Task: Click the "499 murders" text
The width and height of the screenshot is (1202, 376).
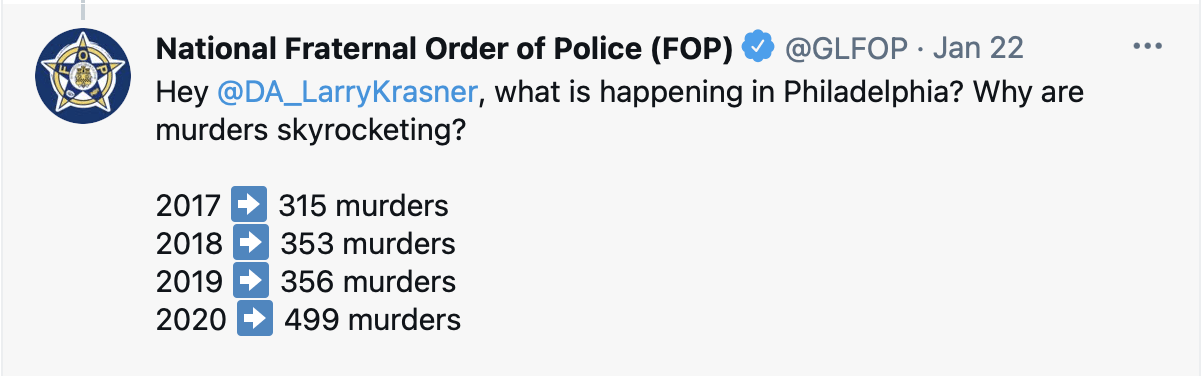Action: (373, 320)
